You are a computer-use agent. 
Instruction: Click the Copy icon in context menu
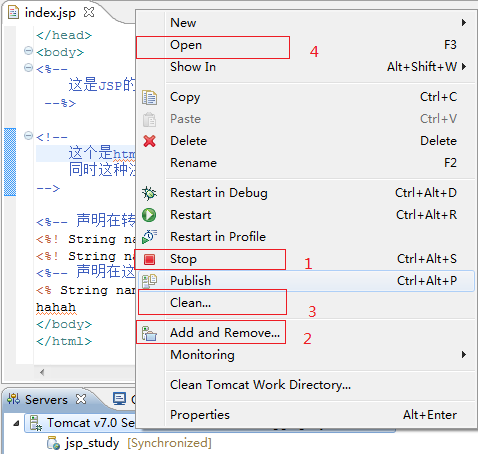click(x=149, y=97)
